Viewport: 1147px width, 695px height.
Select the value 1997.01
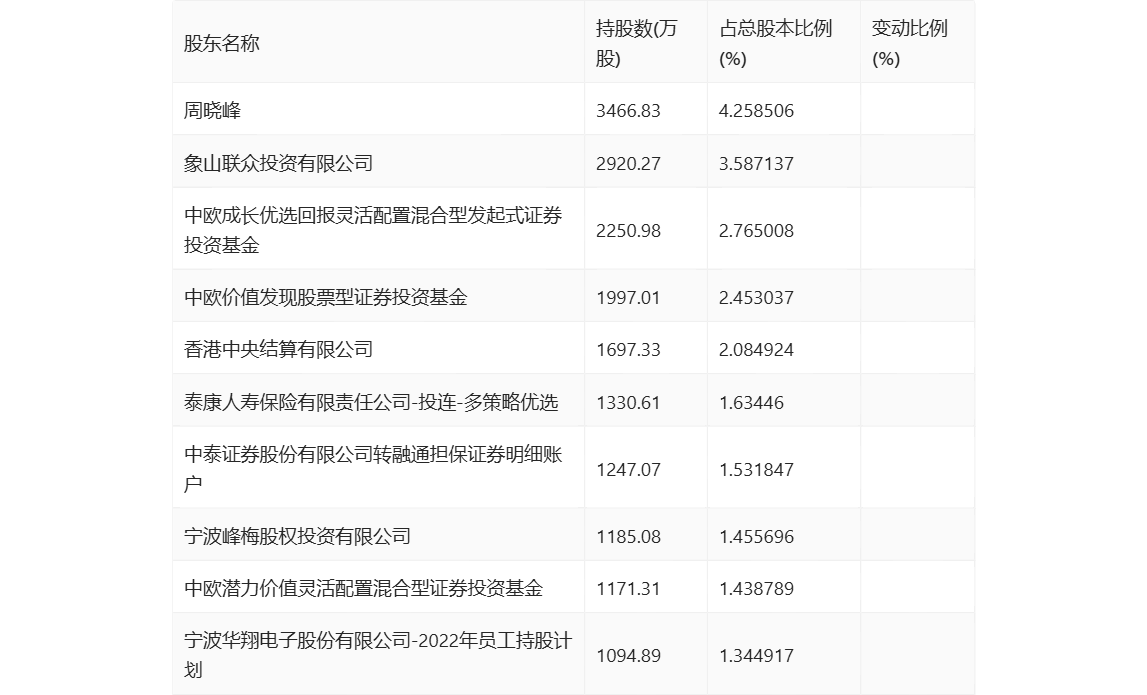[x=628, y=298]
